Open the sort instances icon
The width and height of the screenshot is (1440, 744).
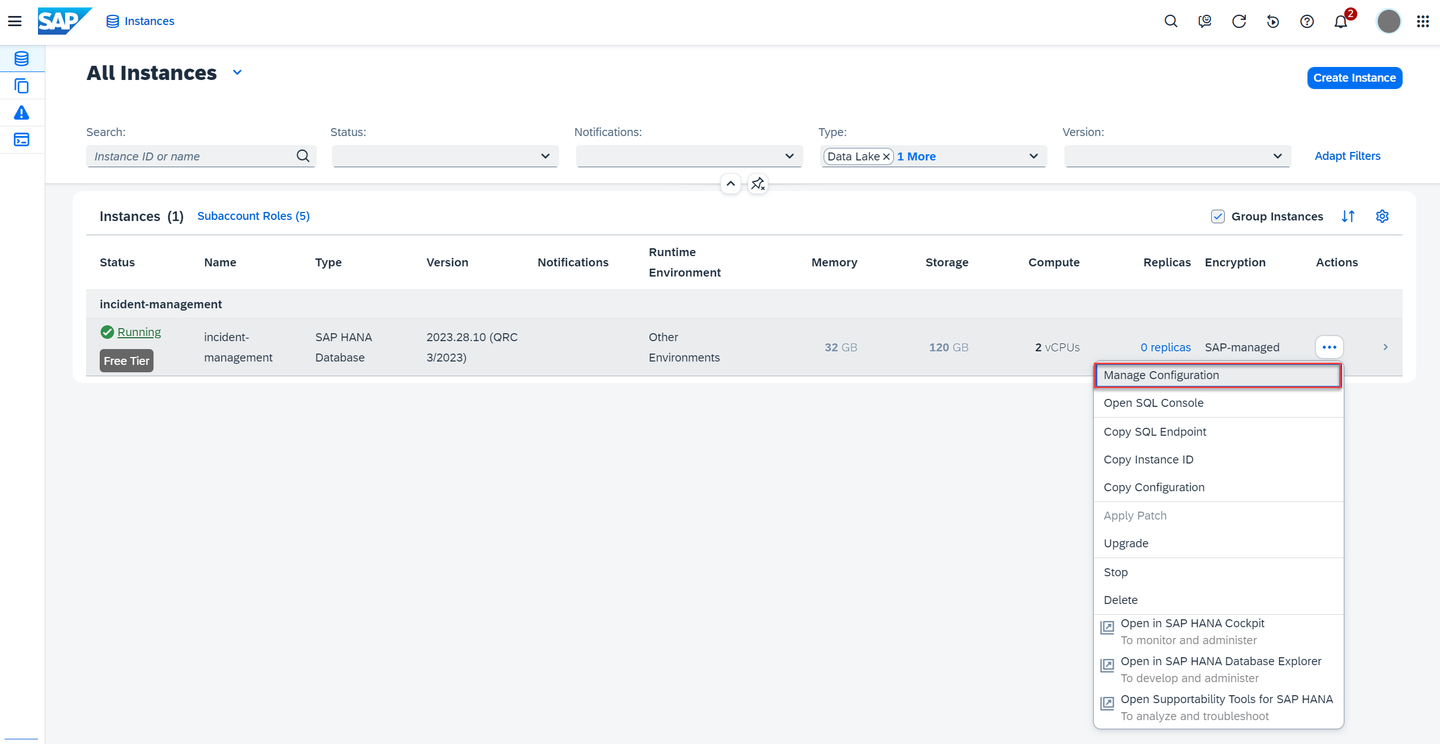(x=1348, y=216)
